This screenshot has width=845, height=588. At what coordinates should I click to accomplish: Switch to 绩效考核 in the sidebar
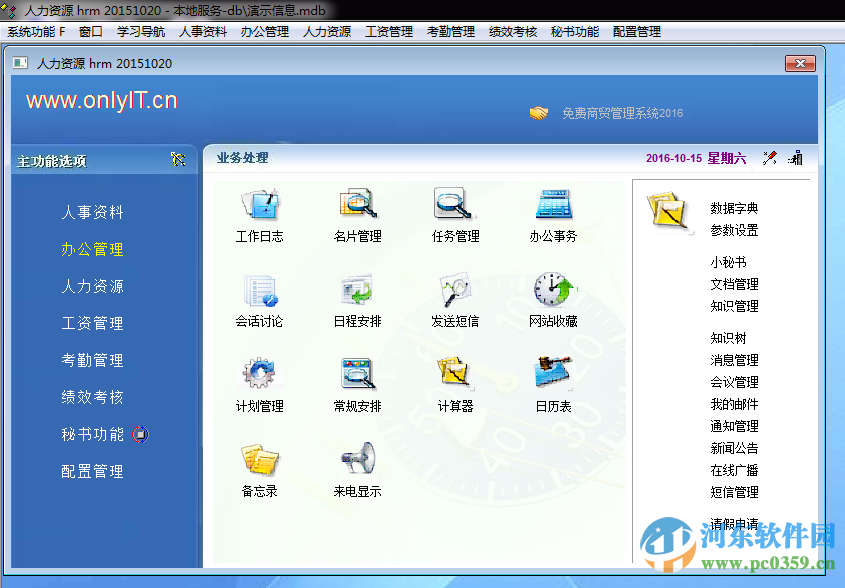(x=93, y=397)
